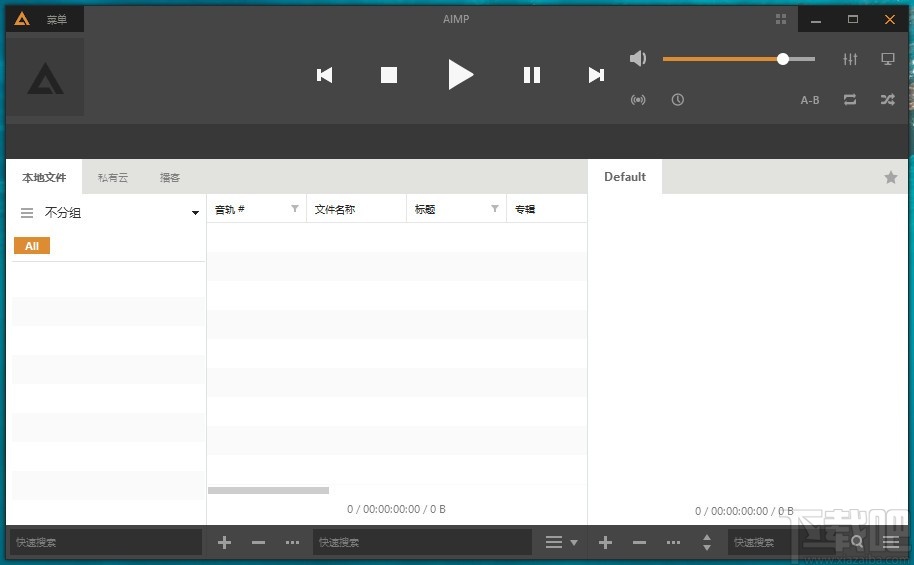Sort by the 标题 column header
This screenshot has height=565, width=914.
[425, 209]
